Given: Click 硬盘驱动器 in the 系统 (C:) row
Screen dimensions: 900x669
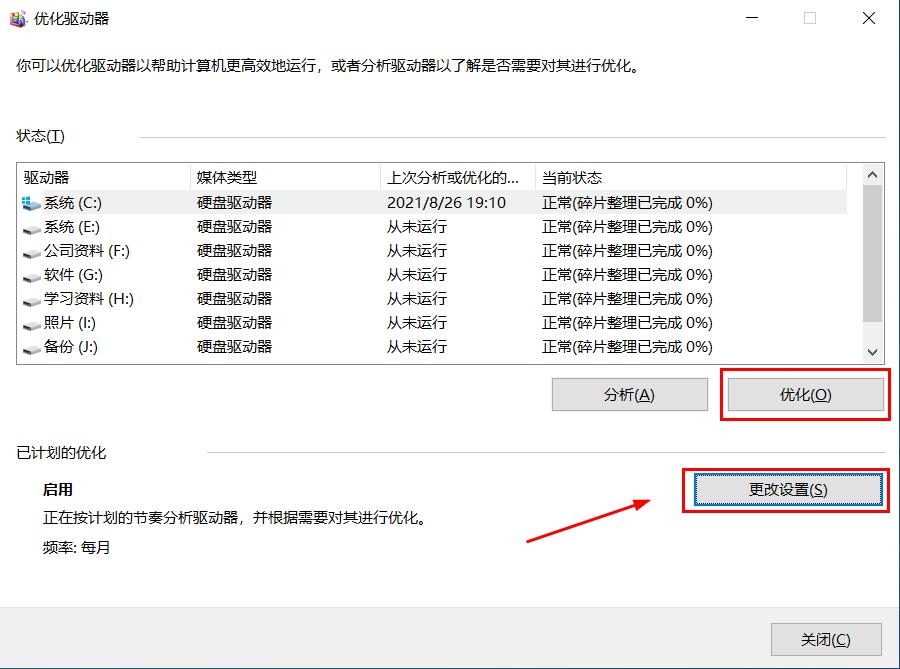Looking at the screenshot, I should [x=234, y=203].
